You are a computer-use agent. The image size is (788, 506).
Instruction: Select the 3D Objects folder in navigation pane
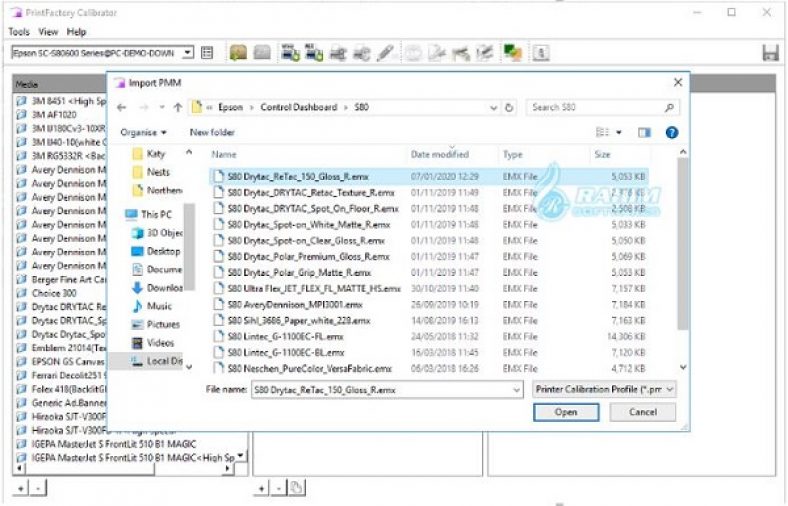tap(157, 233)
